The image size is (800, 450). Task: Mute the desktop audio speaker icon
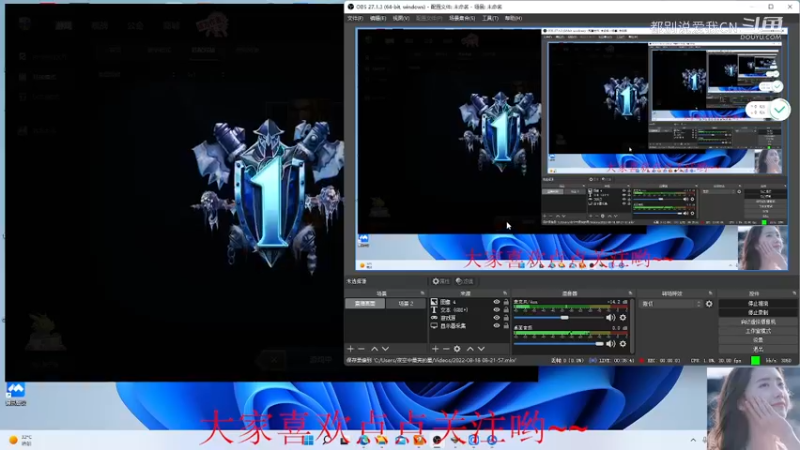pos(610,344)
